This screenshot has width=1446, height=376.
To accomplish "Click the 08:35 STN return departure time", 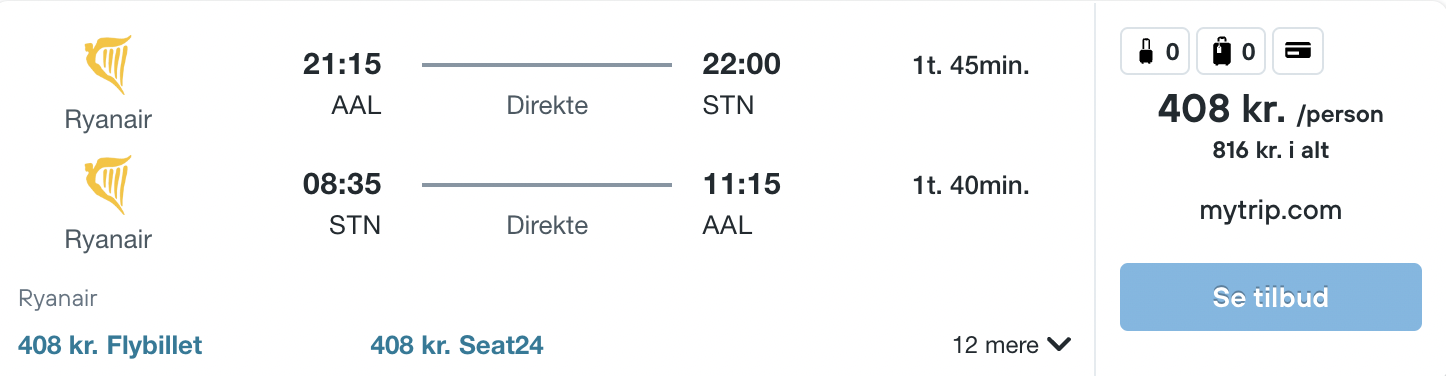I will pos(342,185).
